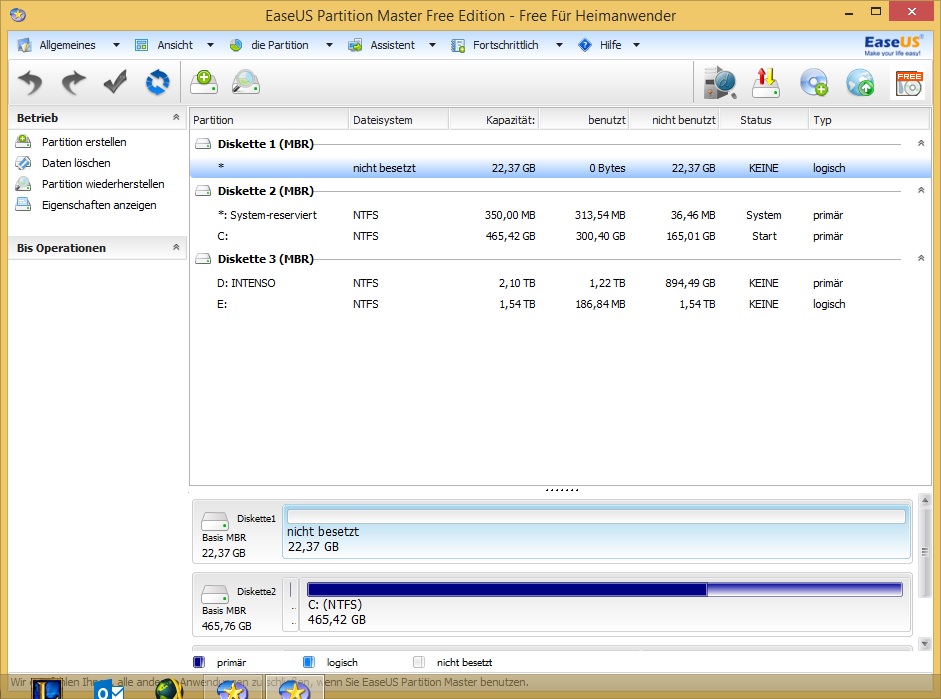Open the die Partition menu
The height and width of the screenshot is (699, 941).
click(x=280, y=45)
